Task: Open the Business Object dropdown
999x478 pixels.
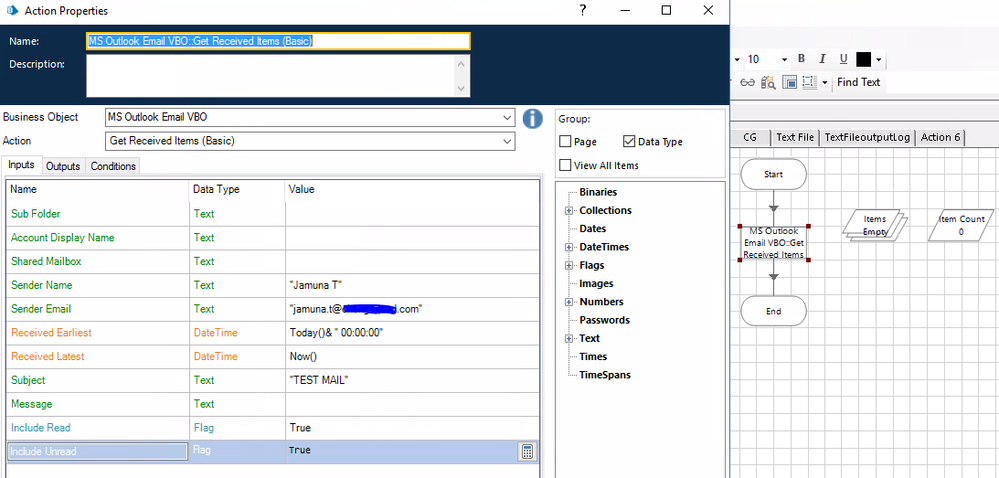Action: [x=507, y=118]
